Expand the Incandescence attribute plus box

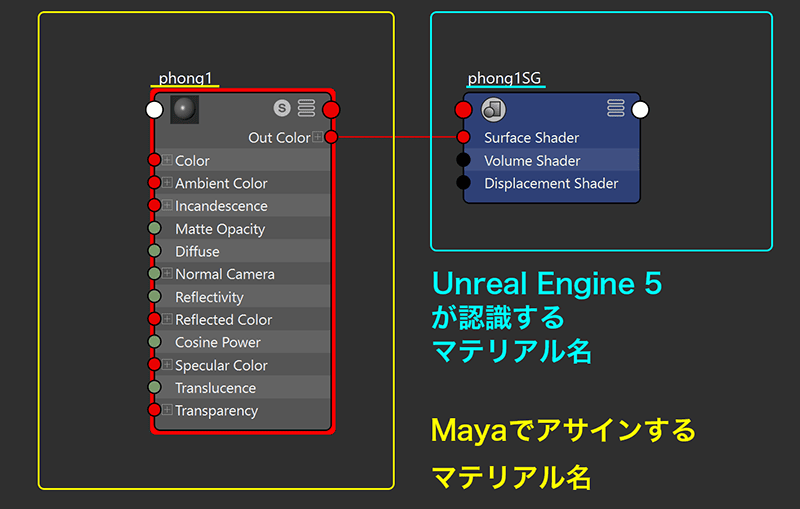(x=167, y=205)
